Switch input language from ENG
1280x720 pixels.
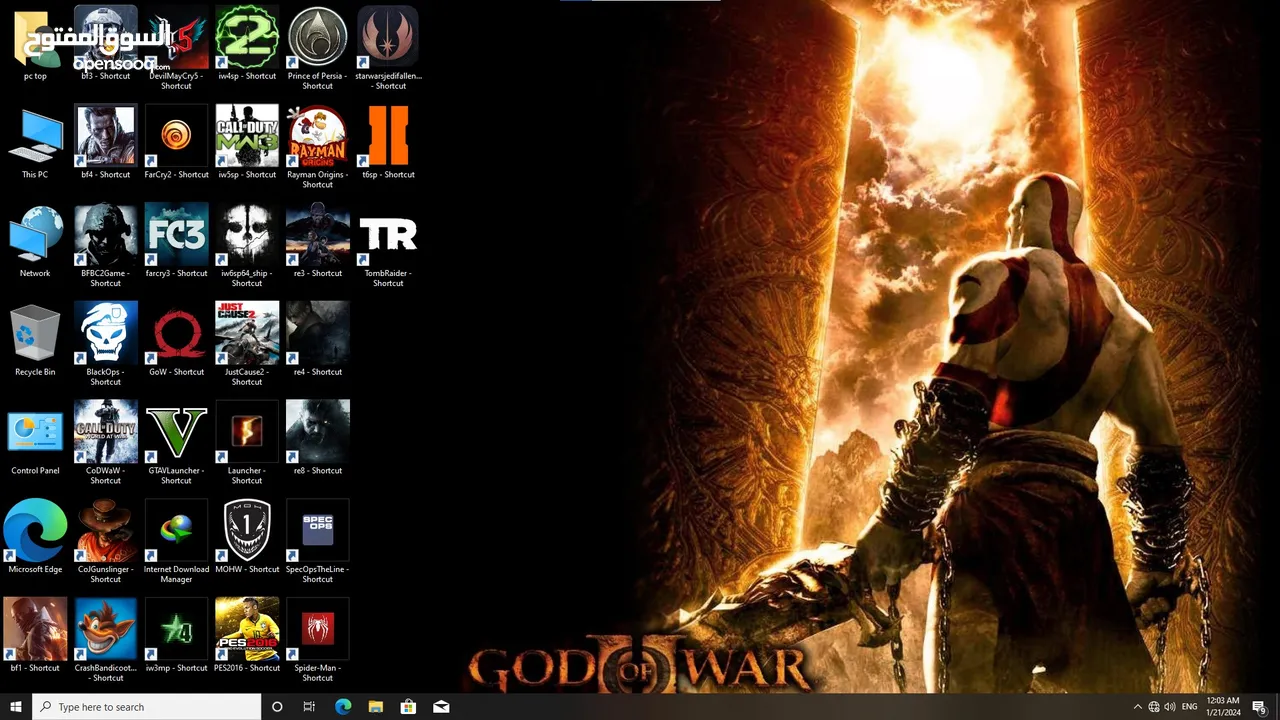point(1189,707)
